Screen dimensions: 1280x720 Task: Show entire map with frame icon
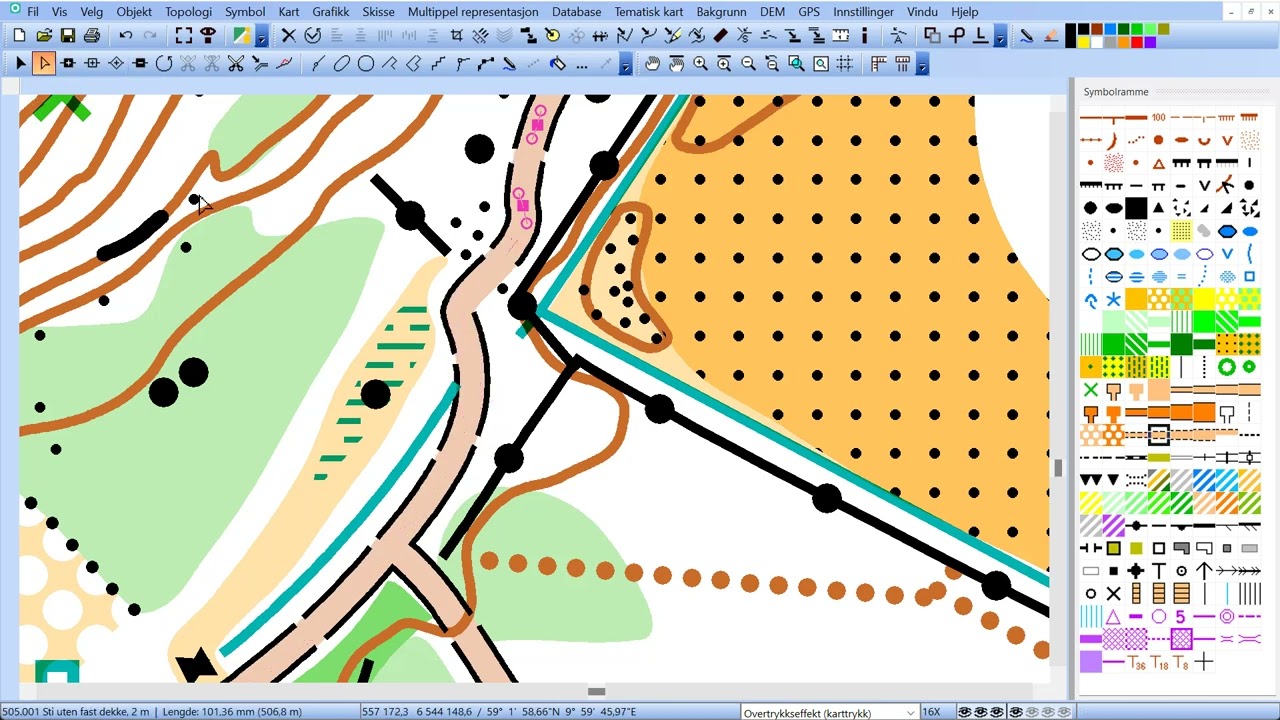point(184,35)
